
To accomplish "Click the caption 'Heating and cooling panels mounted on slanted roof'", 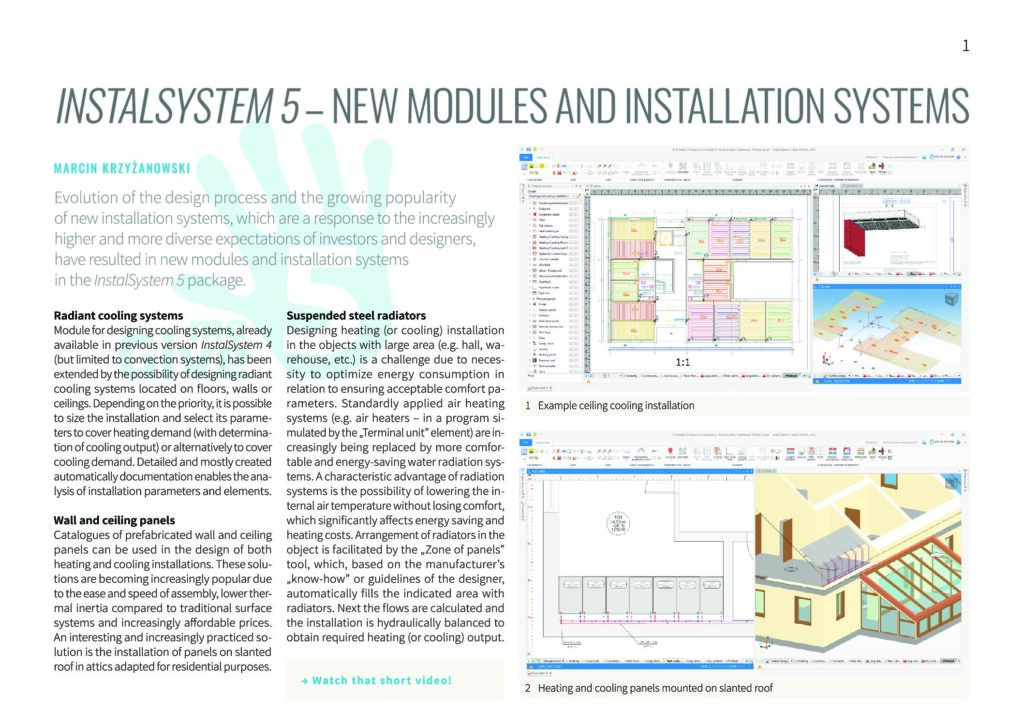I will [x=655, y=688].
